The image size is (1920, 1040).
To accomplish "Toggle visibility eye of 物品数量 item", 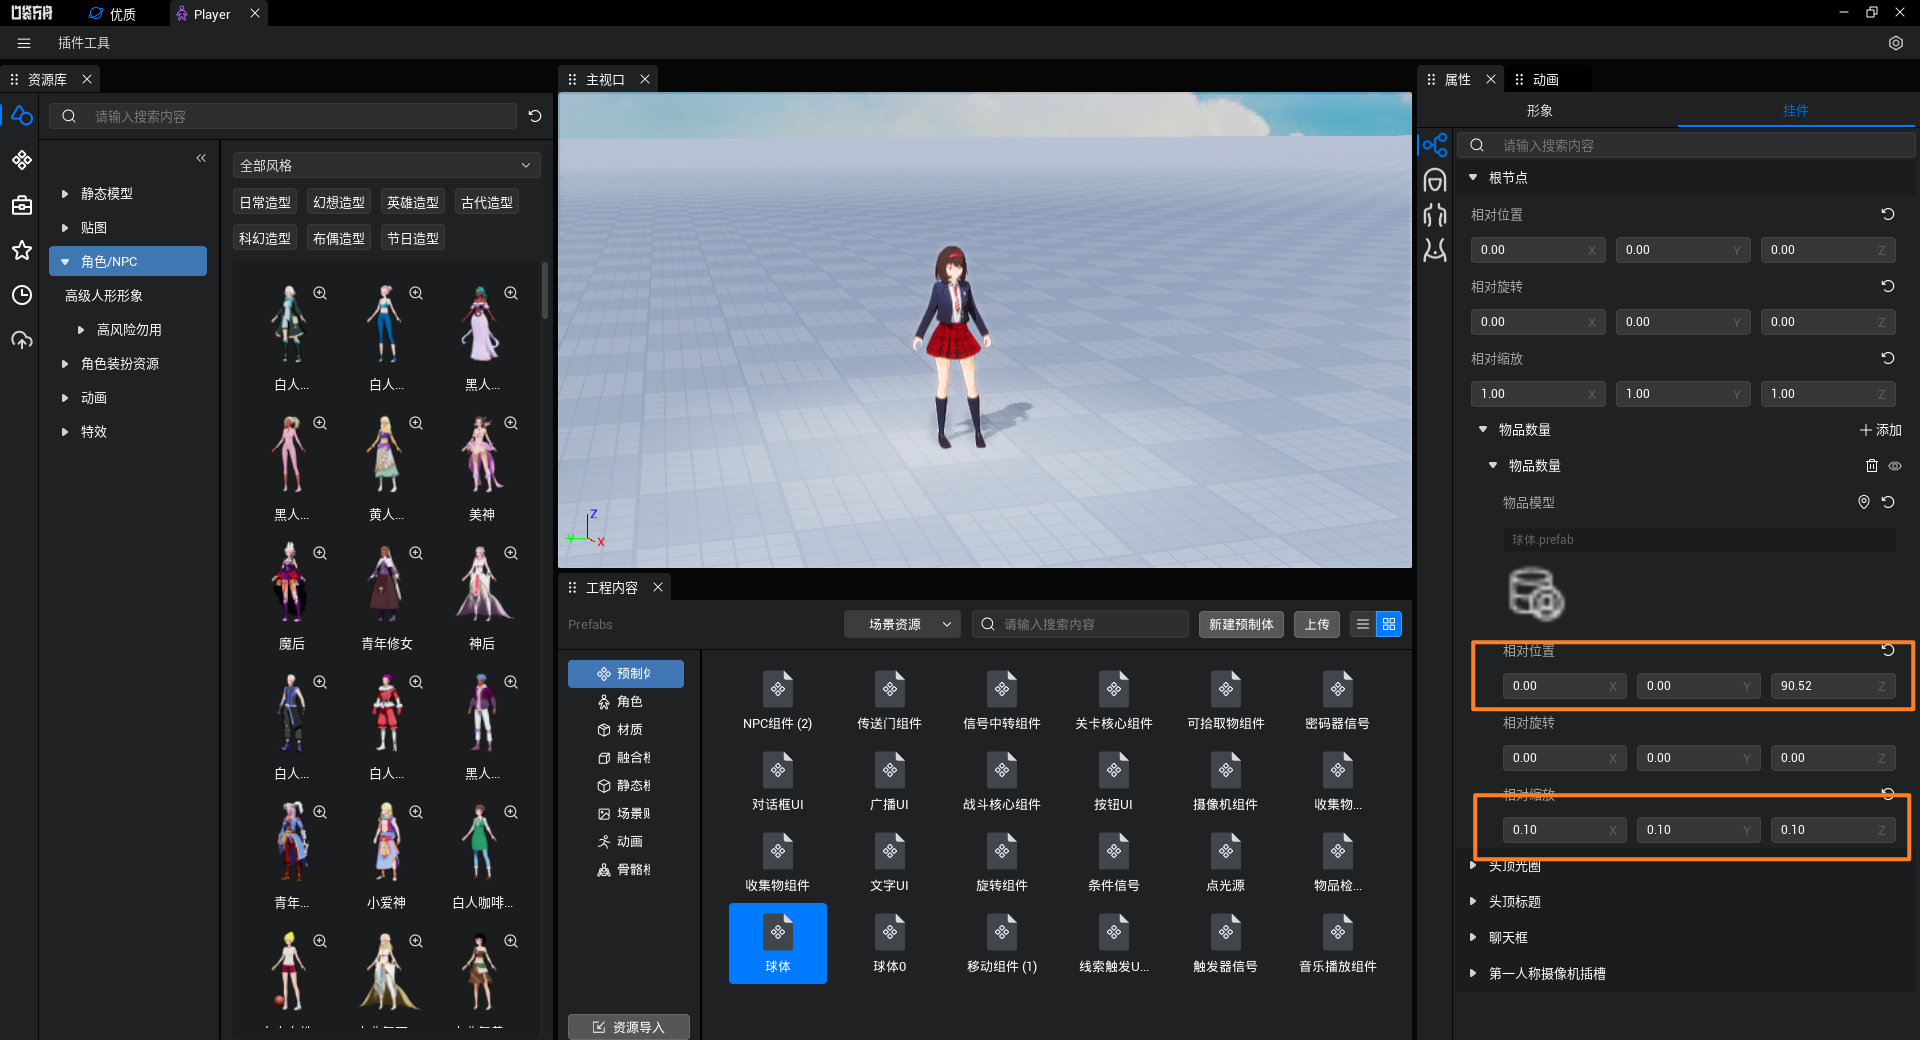I will [1895, 466].
